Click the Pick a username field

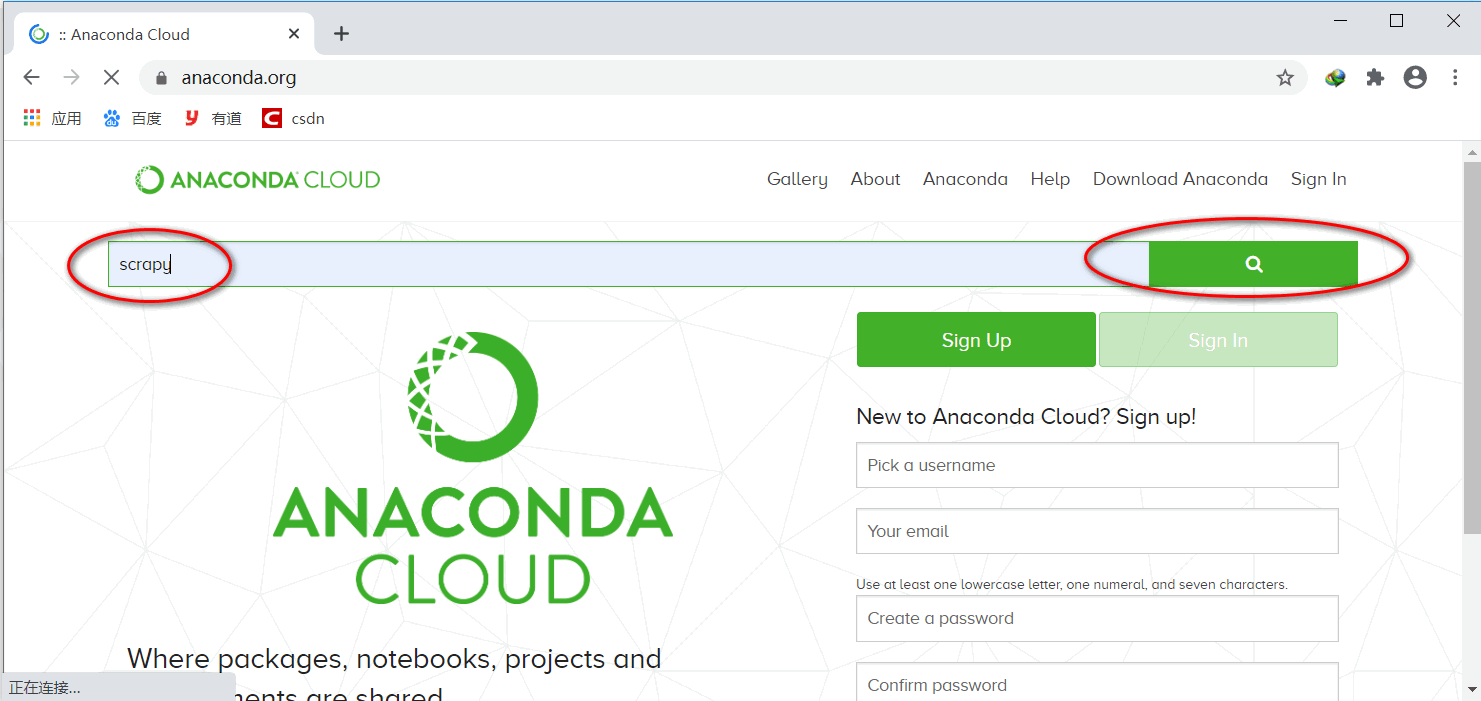(1097, 465)
